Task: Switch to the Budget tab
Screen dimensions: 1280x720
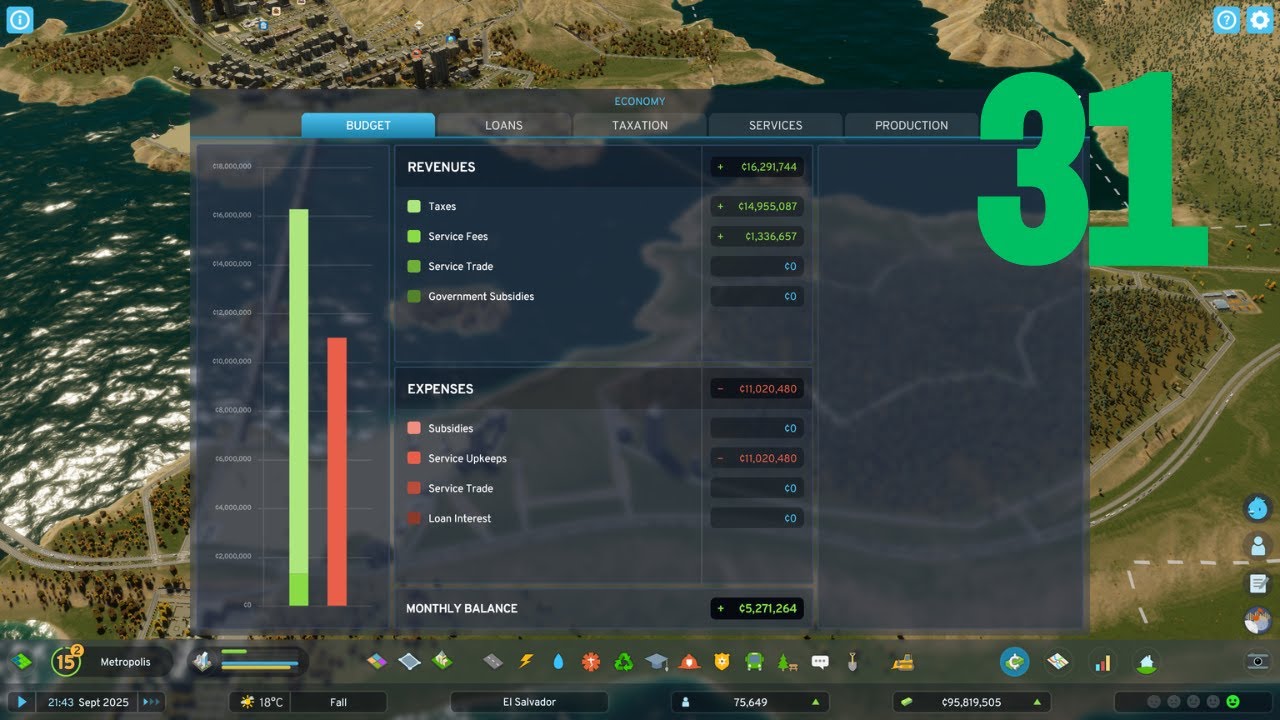Action: point(368,125)
